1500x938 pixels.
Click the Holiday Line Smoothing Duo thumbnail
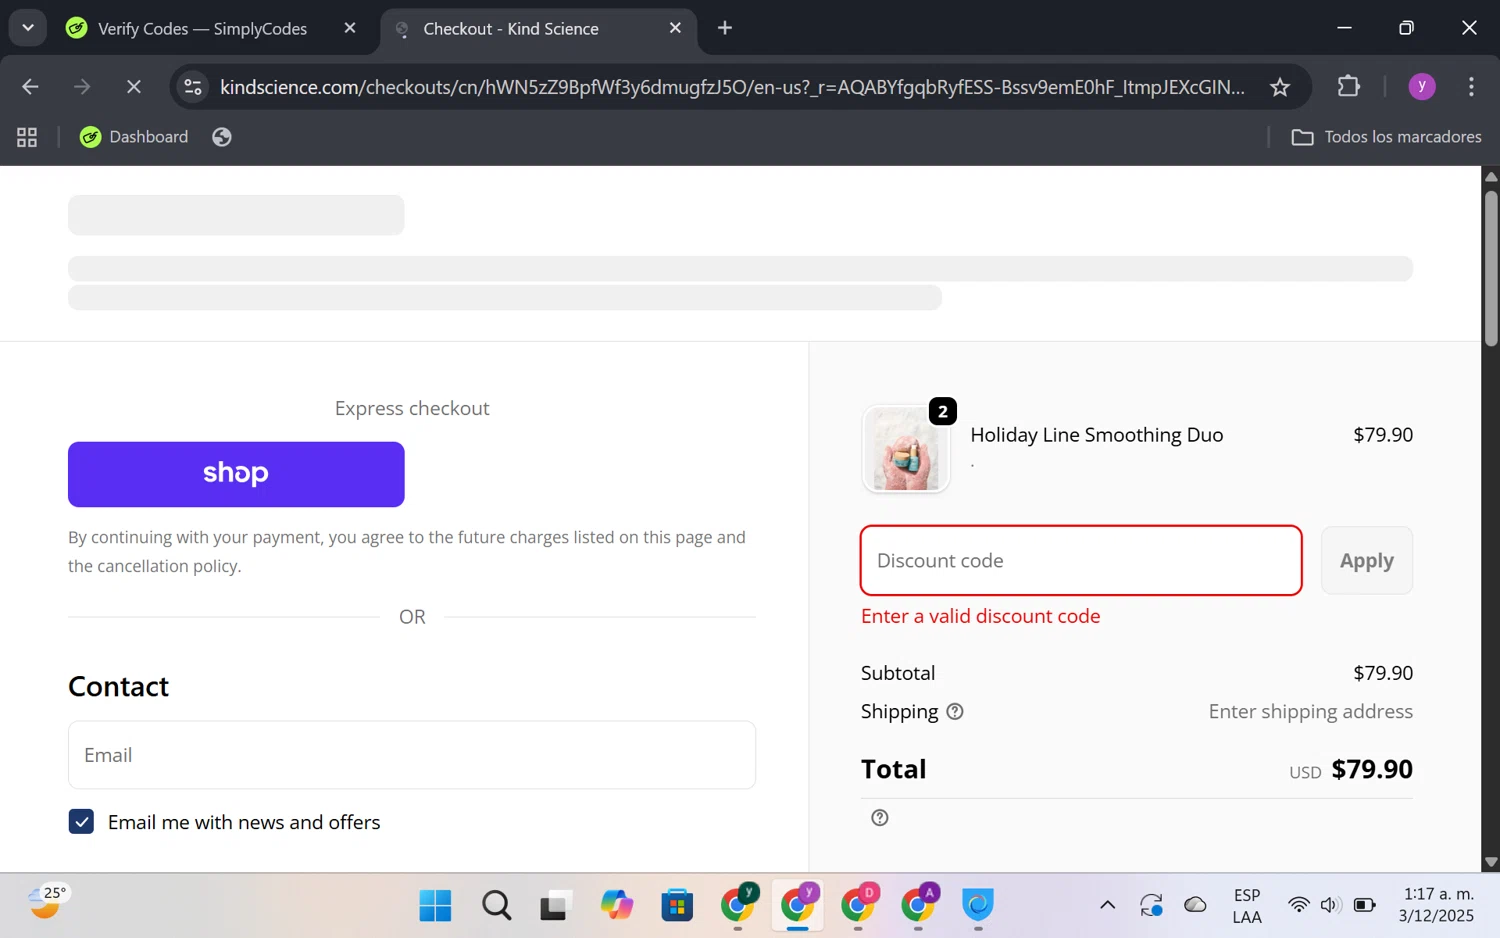(906, 449)
